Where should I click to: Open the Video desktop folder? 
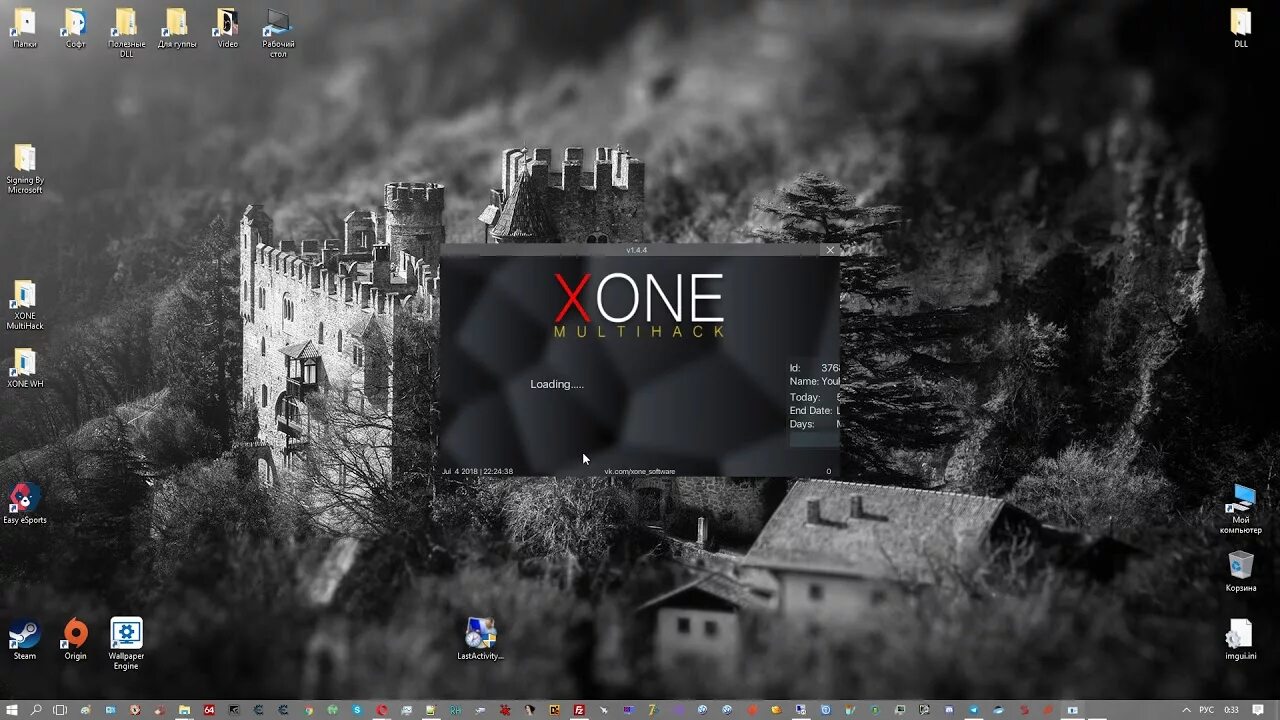click(x=228, y=28)
